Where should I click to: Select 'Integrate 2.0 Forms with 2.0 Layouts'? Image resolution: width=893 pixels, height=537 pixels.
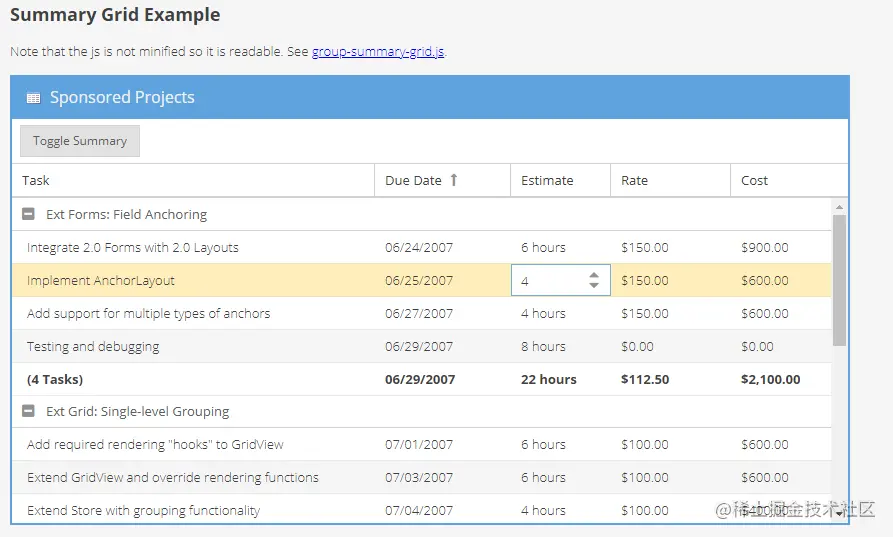click(x=133, y=248)
